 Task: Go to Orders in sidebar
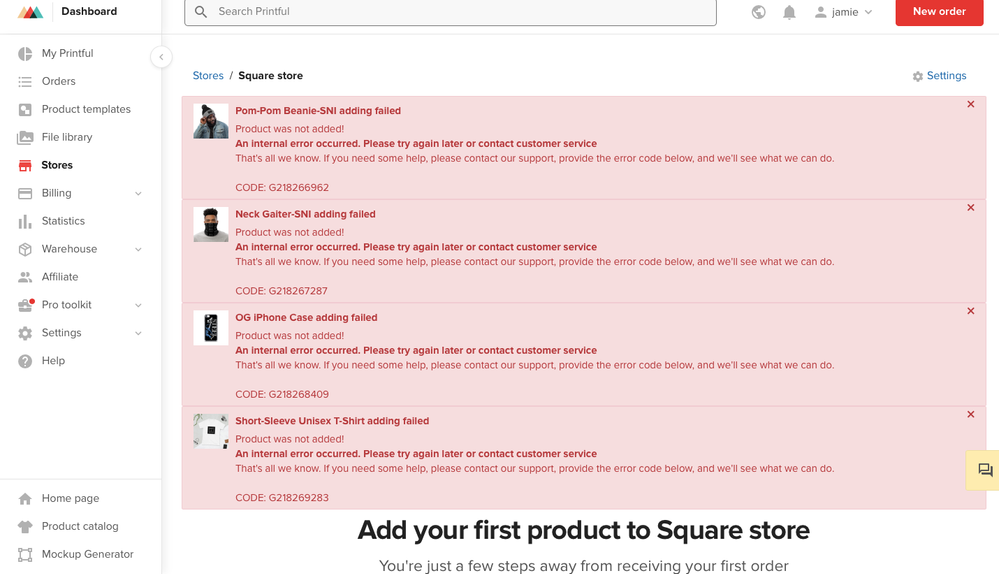(58, 81)
